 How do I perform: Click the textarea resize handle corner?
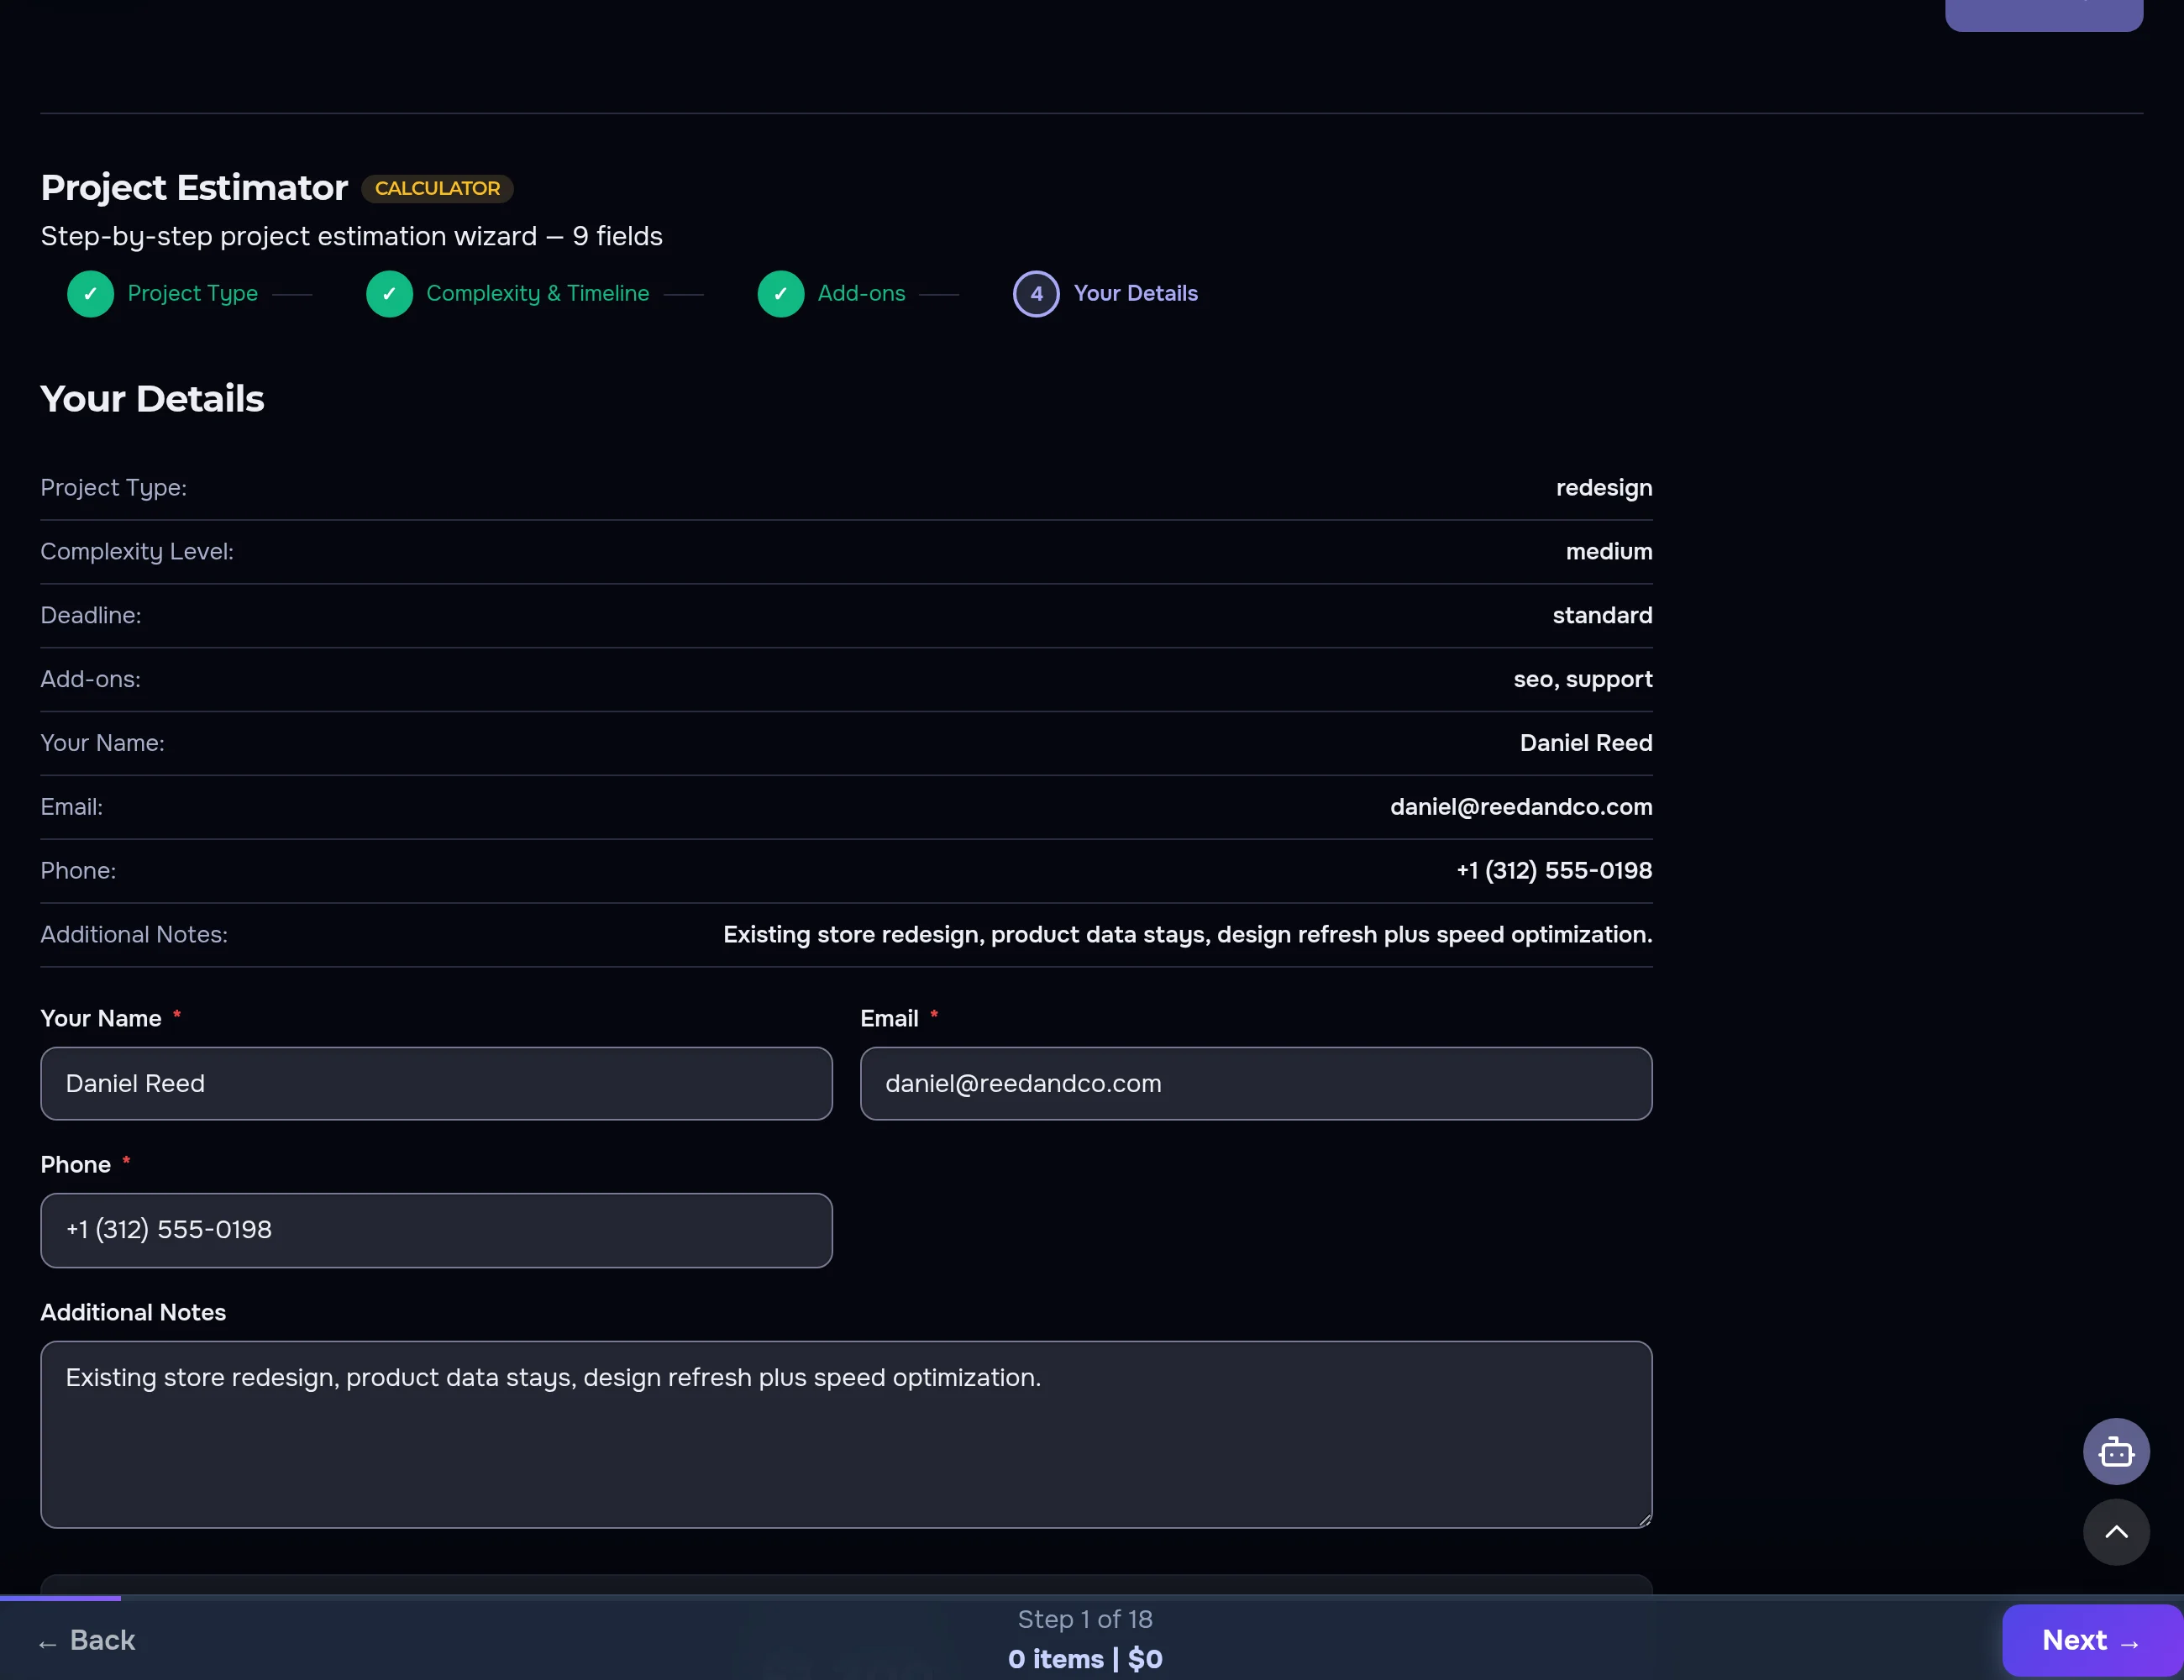(1644, 1520)
